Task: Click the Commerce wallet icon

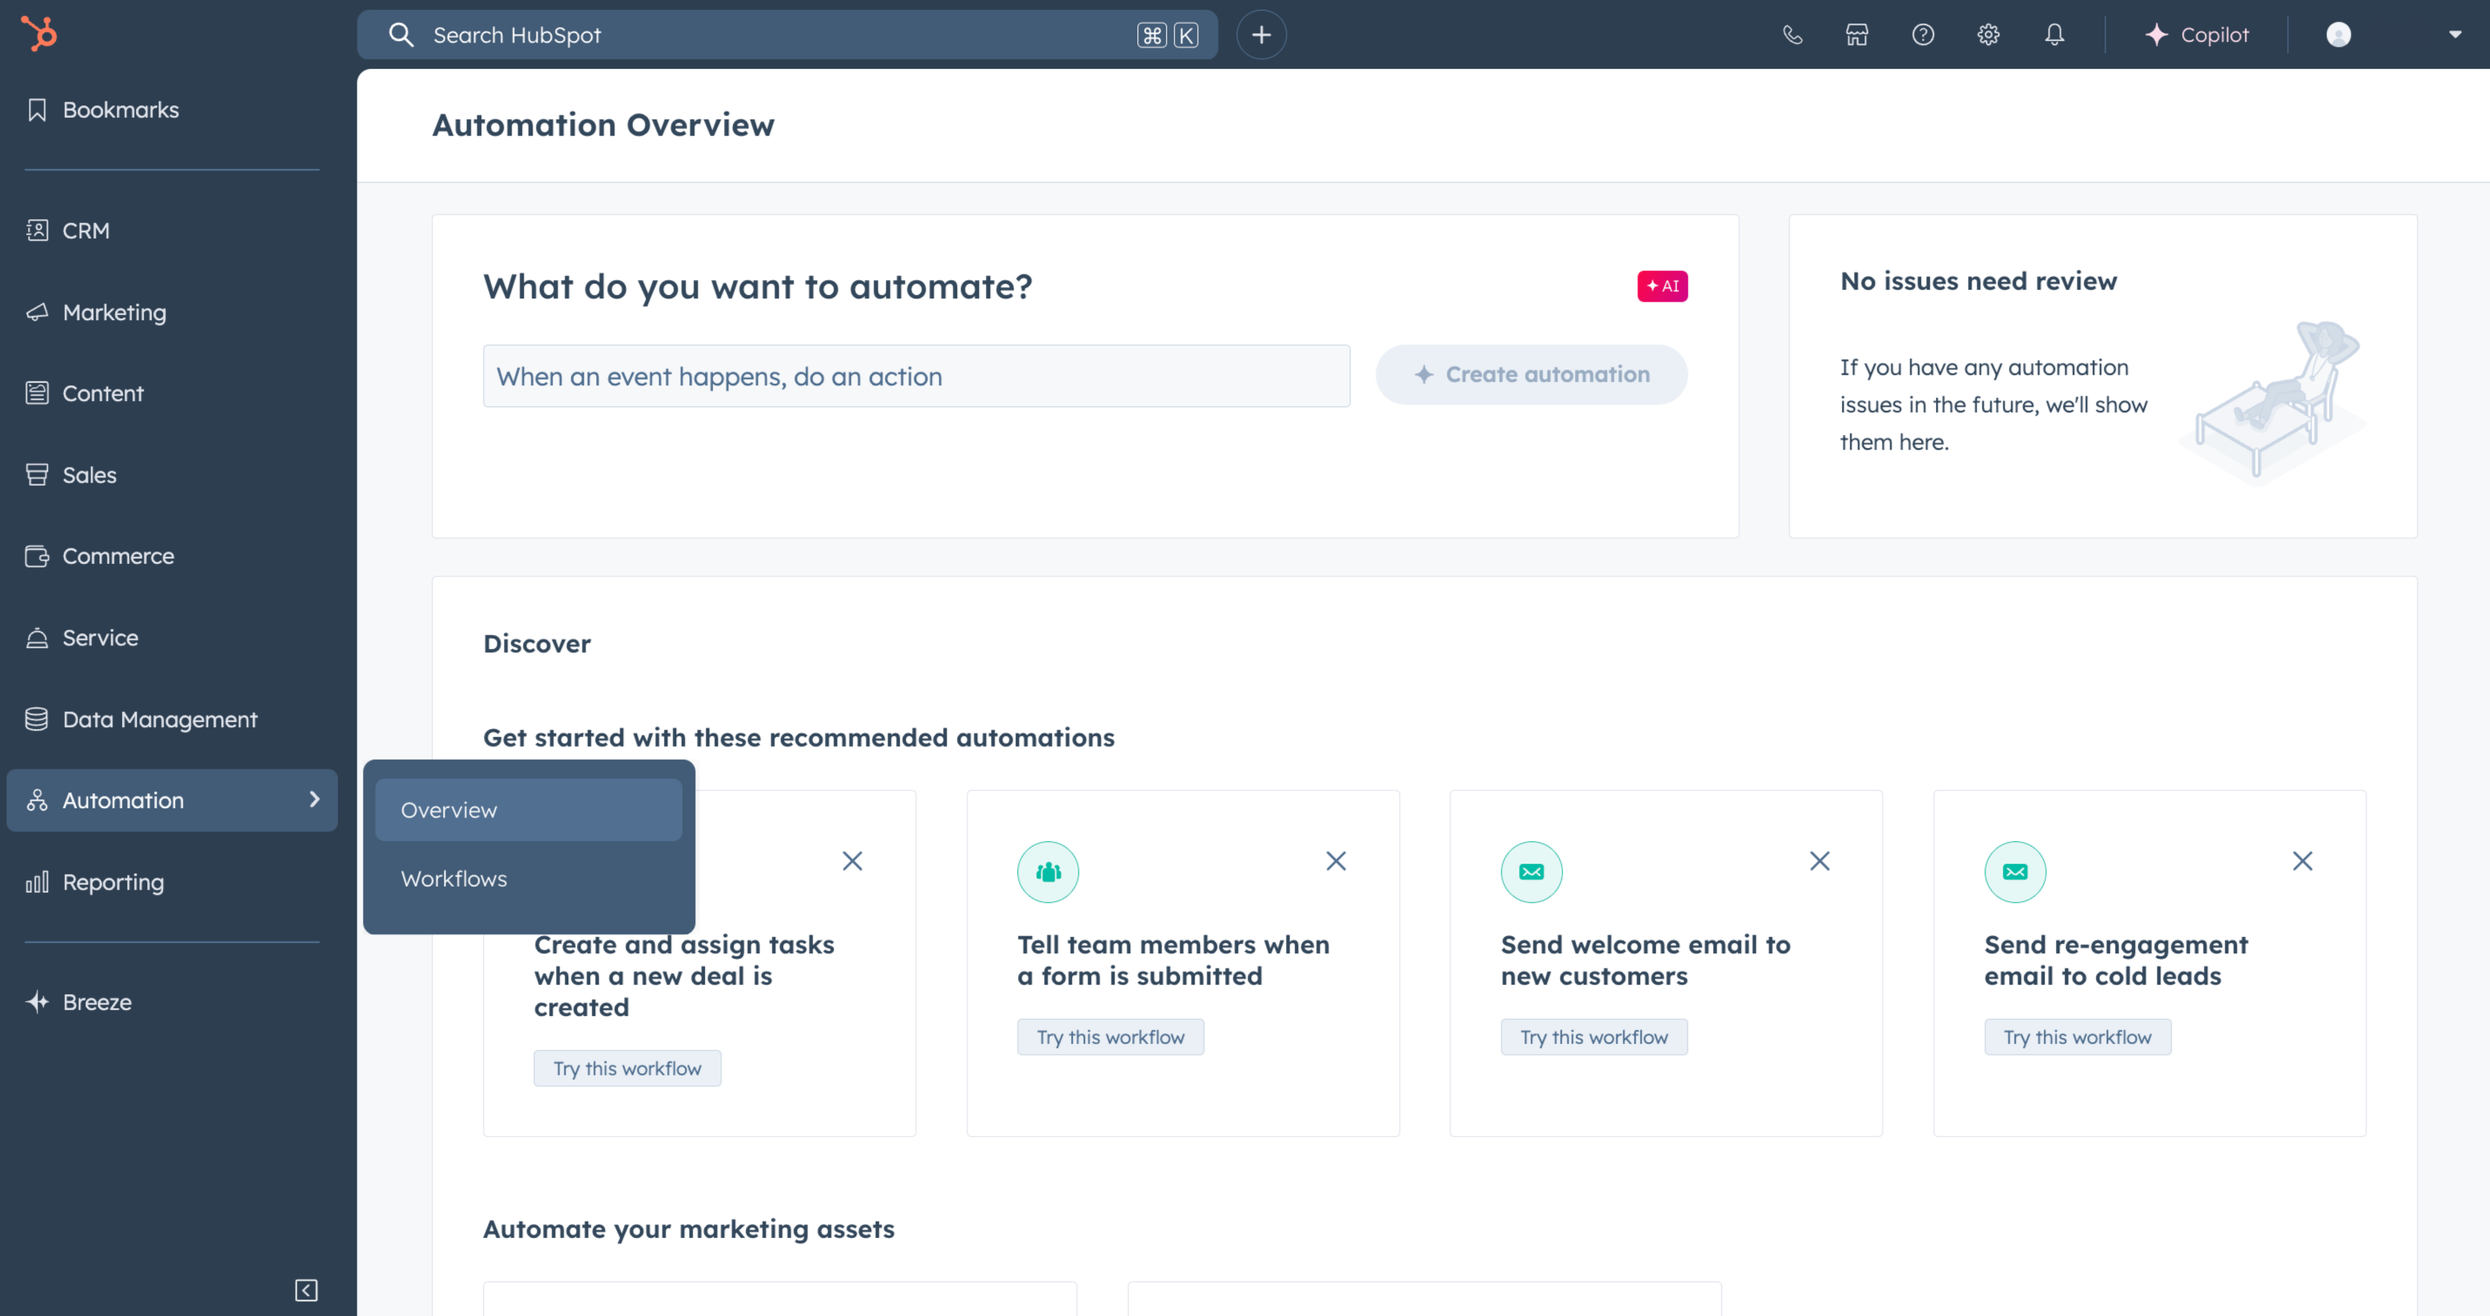Action: [37, 556]
